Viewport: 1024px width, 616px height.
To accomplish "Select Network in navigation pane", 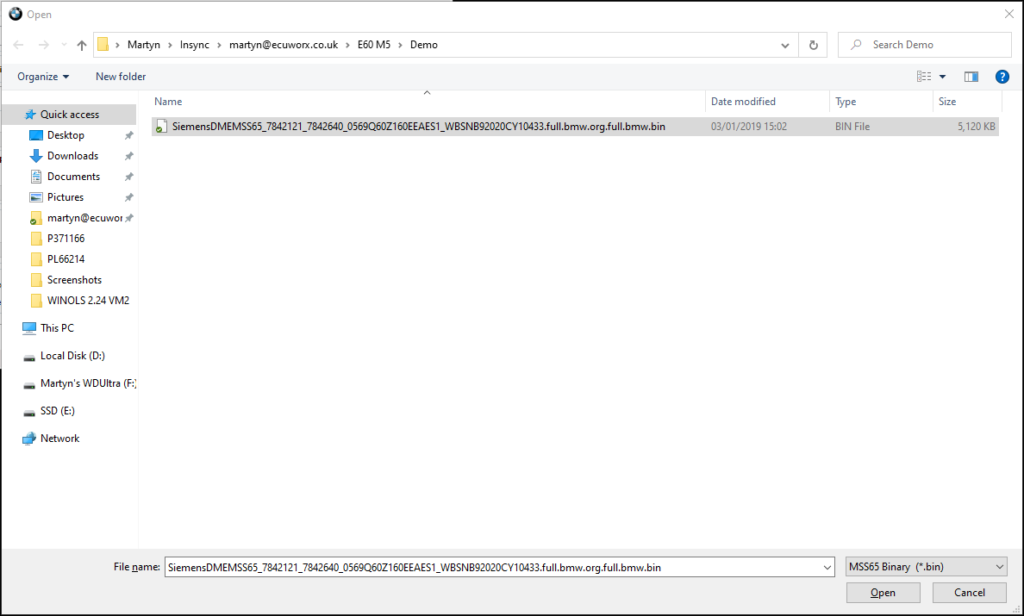I will coord(59,438).
